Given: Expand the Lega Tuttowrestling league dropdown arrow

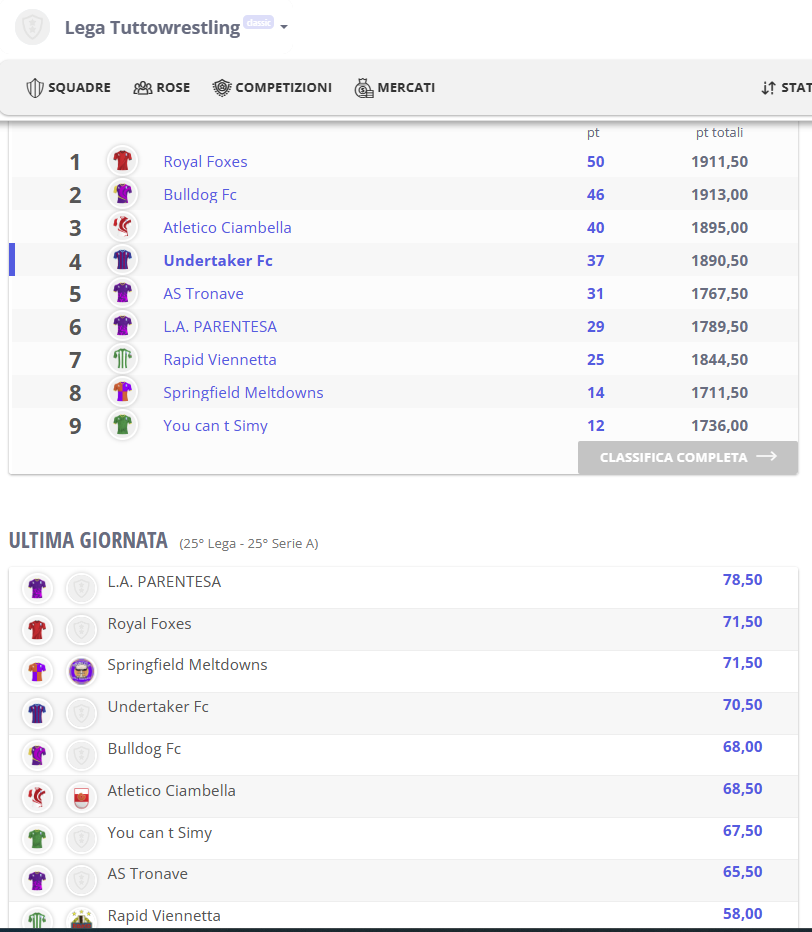Looking at the screenshot, I should pyautogui.click(x=284, y=27).
